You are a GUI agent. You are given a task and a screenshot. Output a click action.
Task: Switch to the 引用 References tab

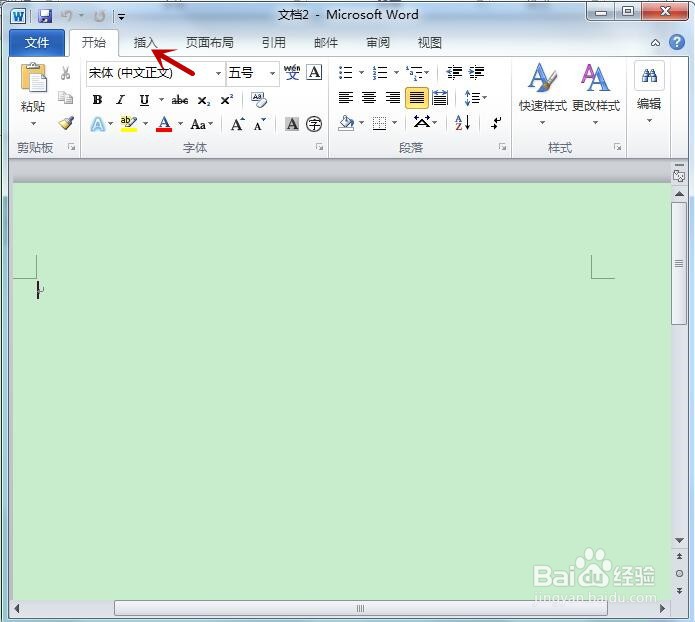tap(273, 43)
